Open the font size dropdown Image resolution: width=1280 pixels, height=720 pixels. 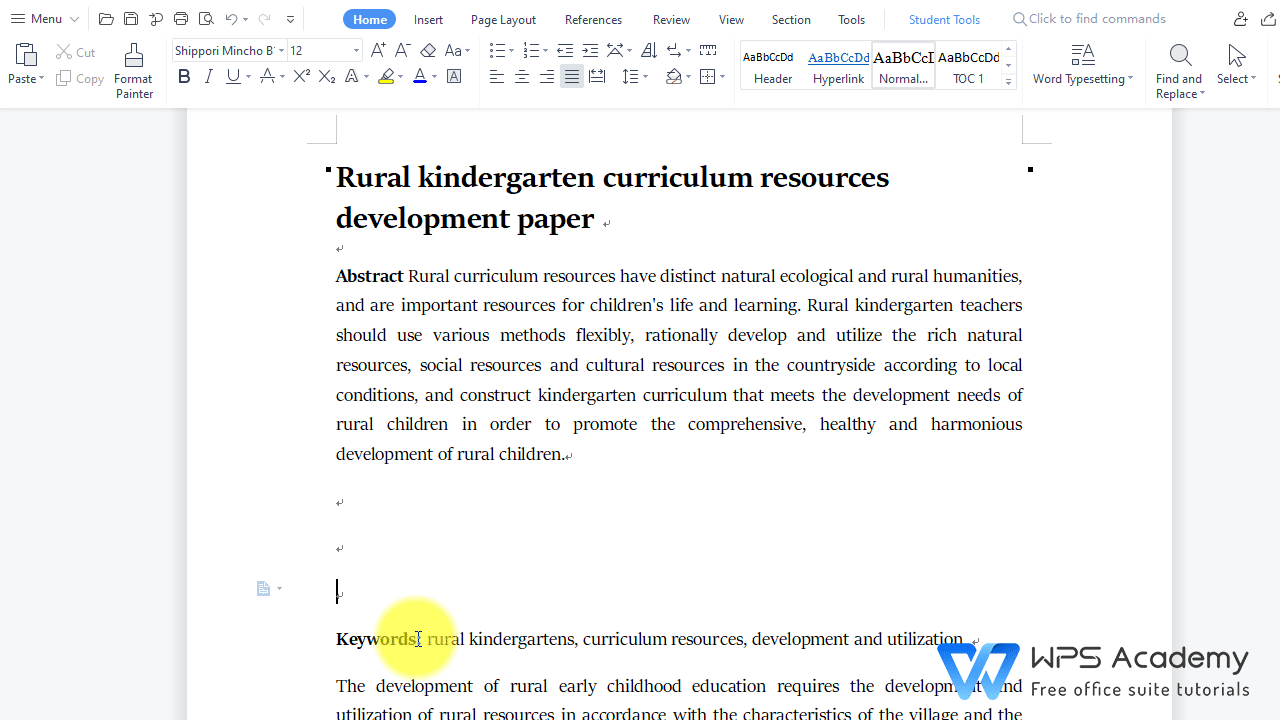pos(356,50)
